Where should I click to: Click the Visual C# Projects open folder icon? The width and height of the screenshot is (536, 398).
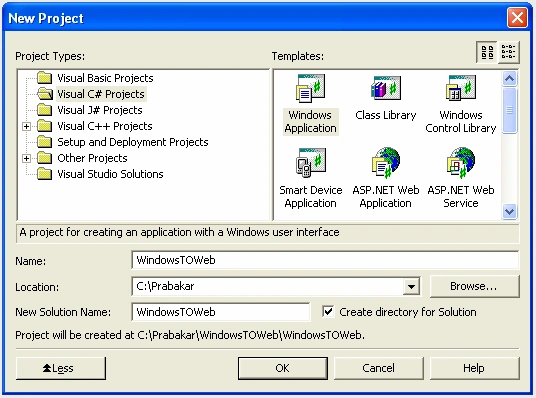pos(45,94)
